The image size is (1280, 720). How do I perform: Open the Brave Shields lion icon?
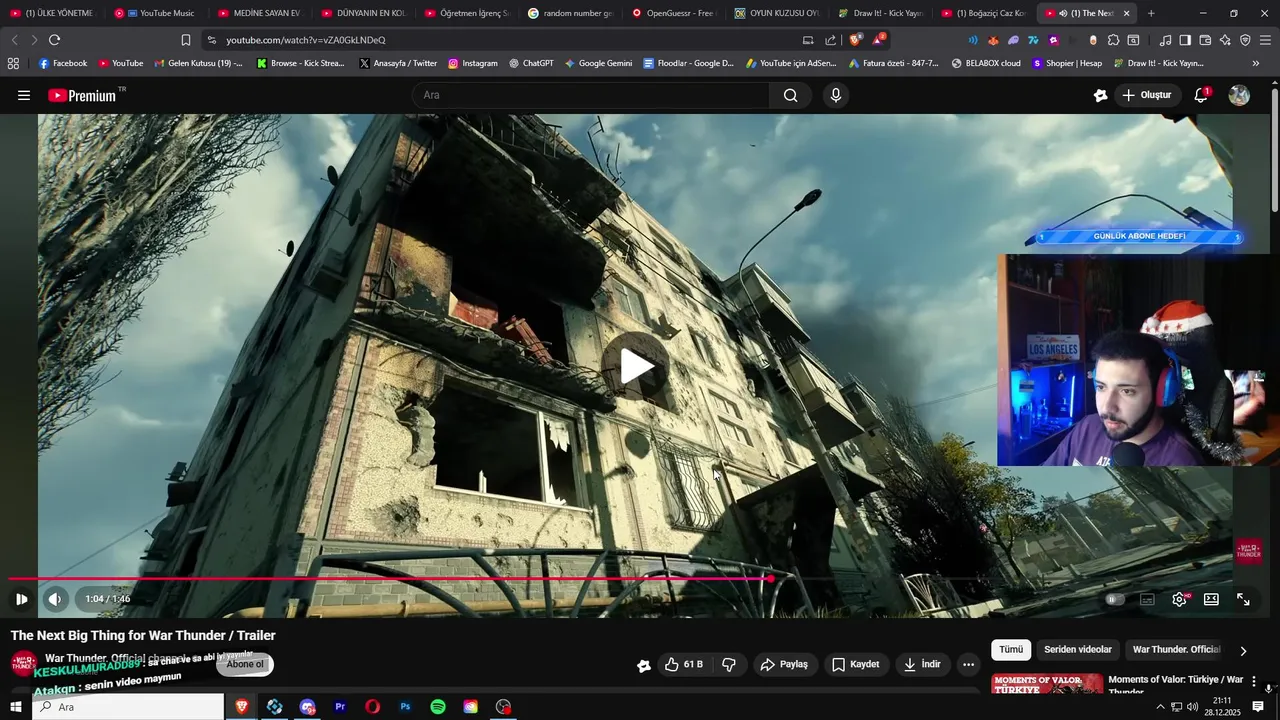click(x=855, y=40)
